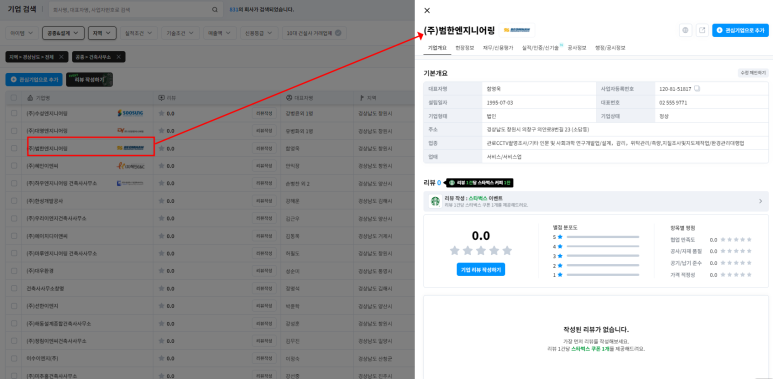Image resolution: width=773 pixels, height=379 pixels.
Task: Open the 마이템 filter dropdown
Action: click(22, 33)
